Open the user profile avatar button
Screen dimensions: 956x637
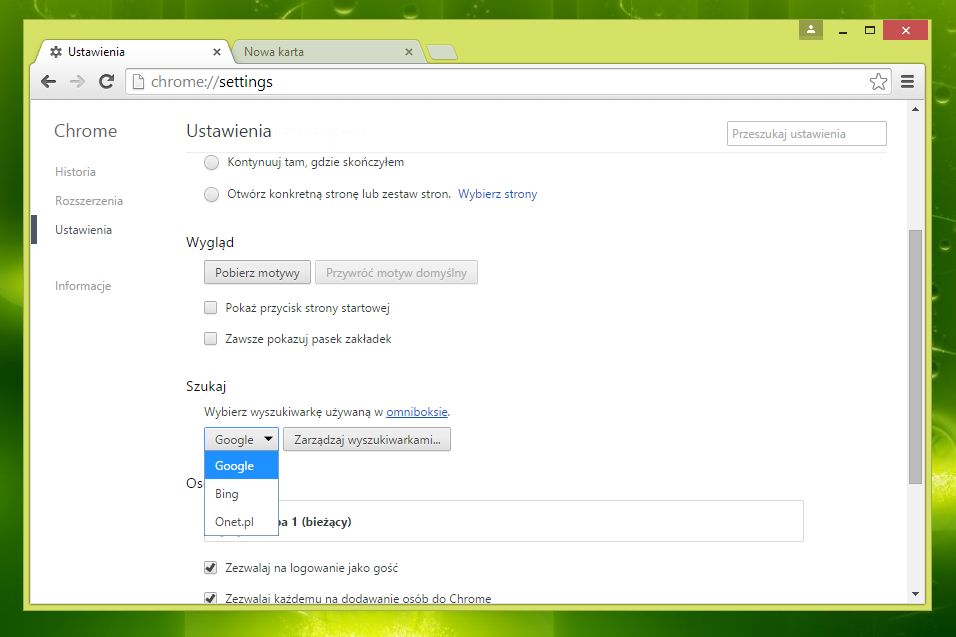point(811,30)
